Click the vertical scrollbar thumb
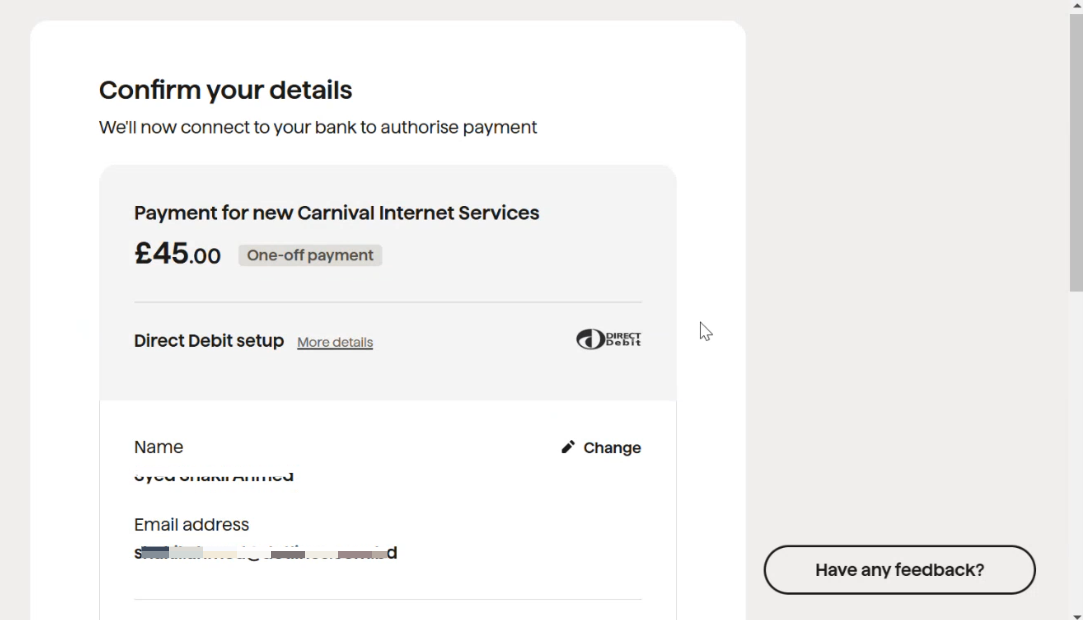Image resolution: width=1083 pixels, height=620 pixels. click(1077, 152)
